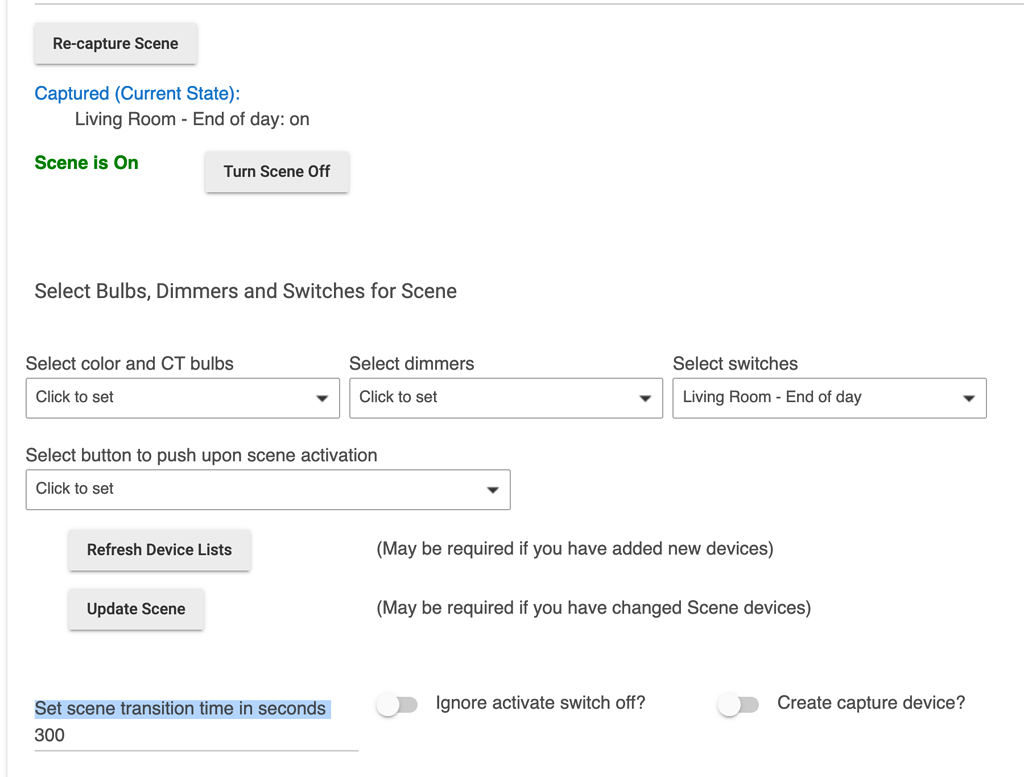Click the Captured (Current State) link
Screen dimensions: 1024x777
pos(137,93)
